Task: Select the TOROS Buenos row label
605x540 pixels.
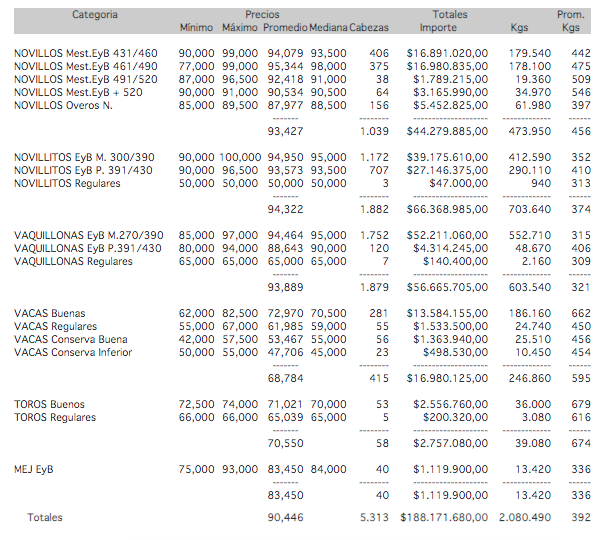Action: pyautogui.click(x=49, y=404)
